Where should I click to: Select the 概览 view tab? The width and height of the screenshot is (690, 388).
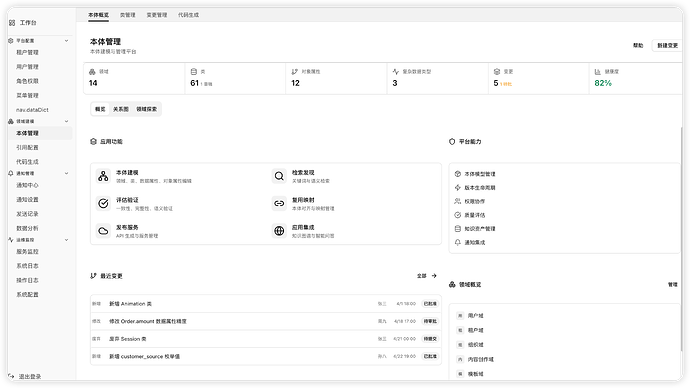pos(100,109)
